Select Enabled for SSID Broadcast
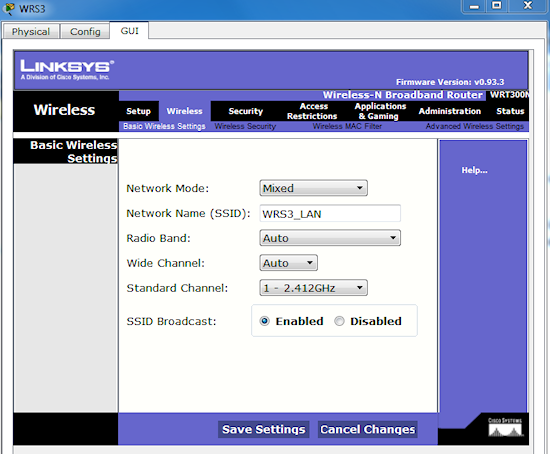Image resolution: width=550 pixels, height=454 pixels. coord(264,321)
